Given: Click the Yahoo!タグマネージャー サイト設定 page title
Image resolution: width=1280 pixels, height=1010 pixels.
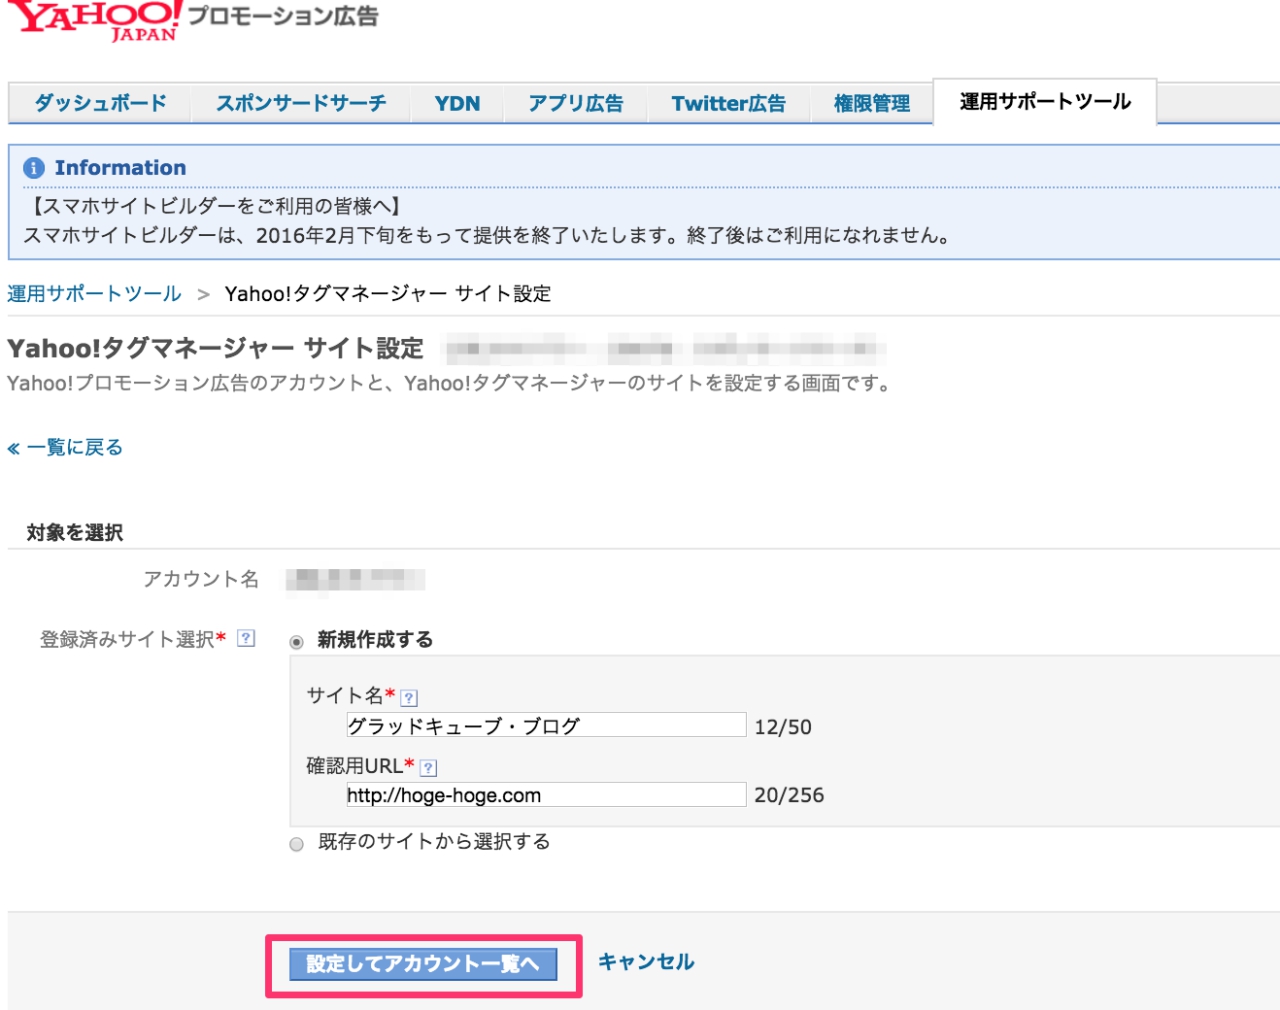Looking at the screenshot, I should point(215,348).
